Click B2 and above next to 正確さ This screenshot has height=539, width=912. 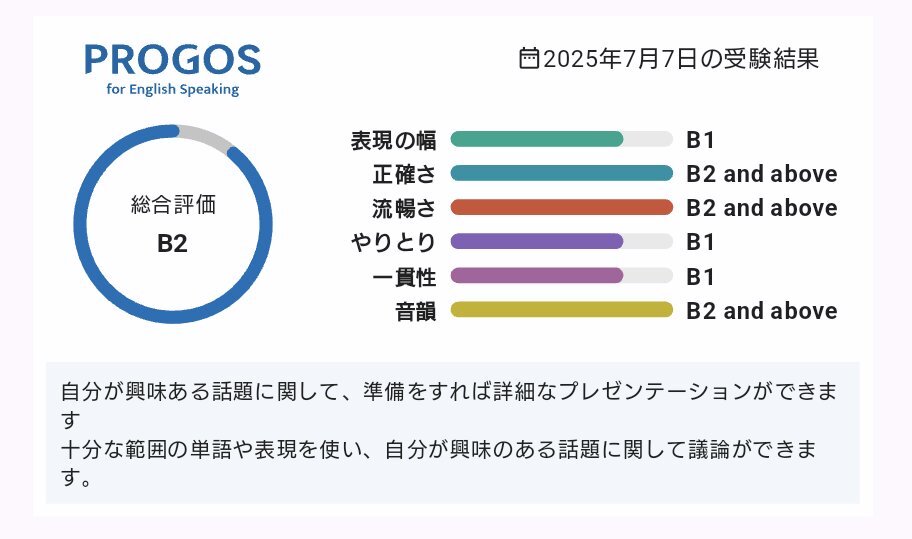pyautogui.click(x=762, y=174)
